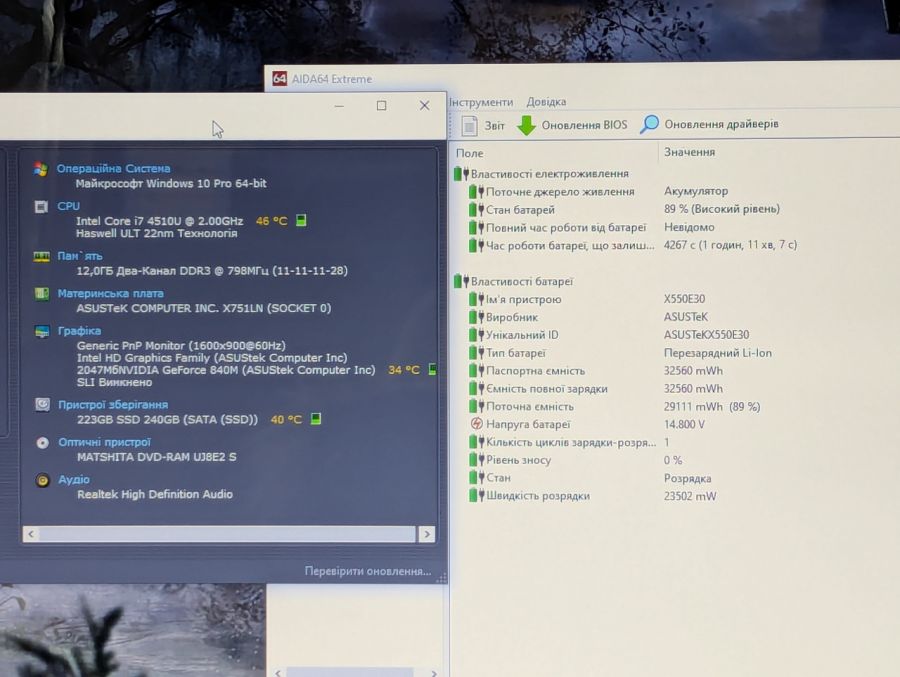The height and width of the screenshot is (677, 900).
Task: Open the Материнська плата section link
Action: (110, 293)
